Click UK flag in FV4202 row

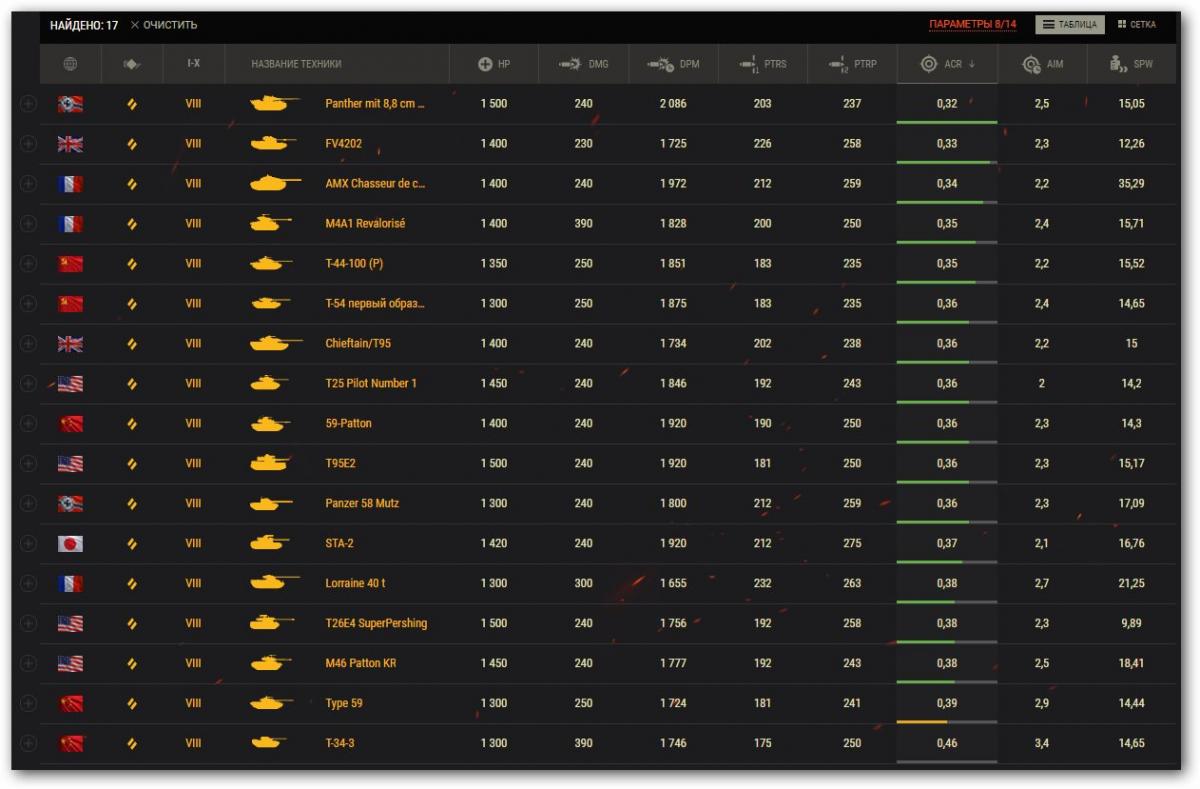[70, 144]
